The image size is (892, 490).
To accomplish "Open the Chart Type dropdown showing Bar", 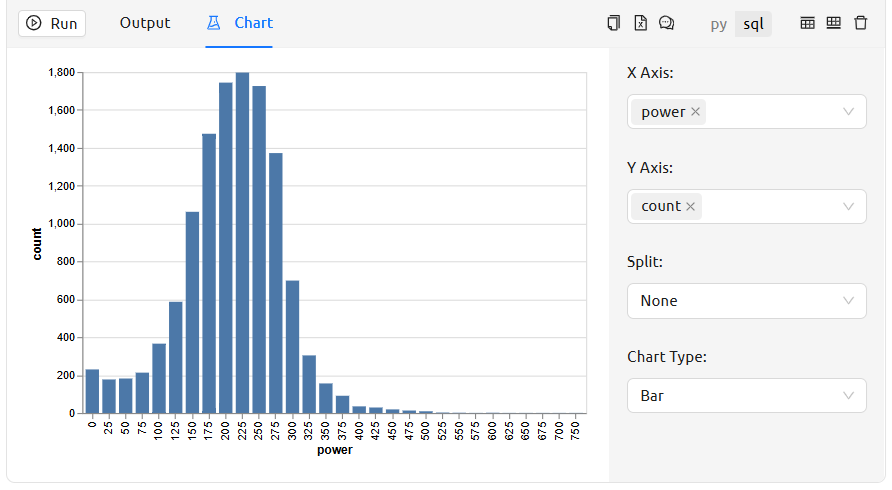I will pos(746,396).
